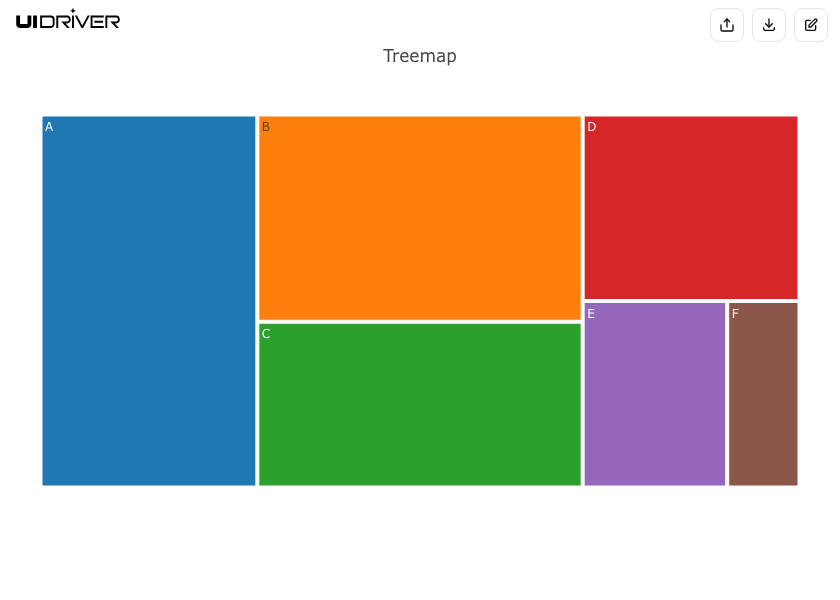
Task: Select the orange B tile
Action: [420, 218]
